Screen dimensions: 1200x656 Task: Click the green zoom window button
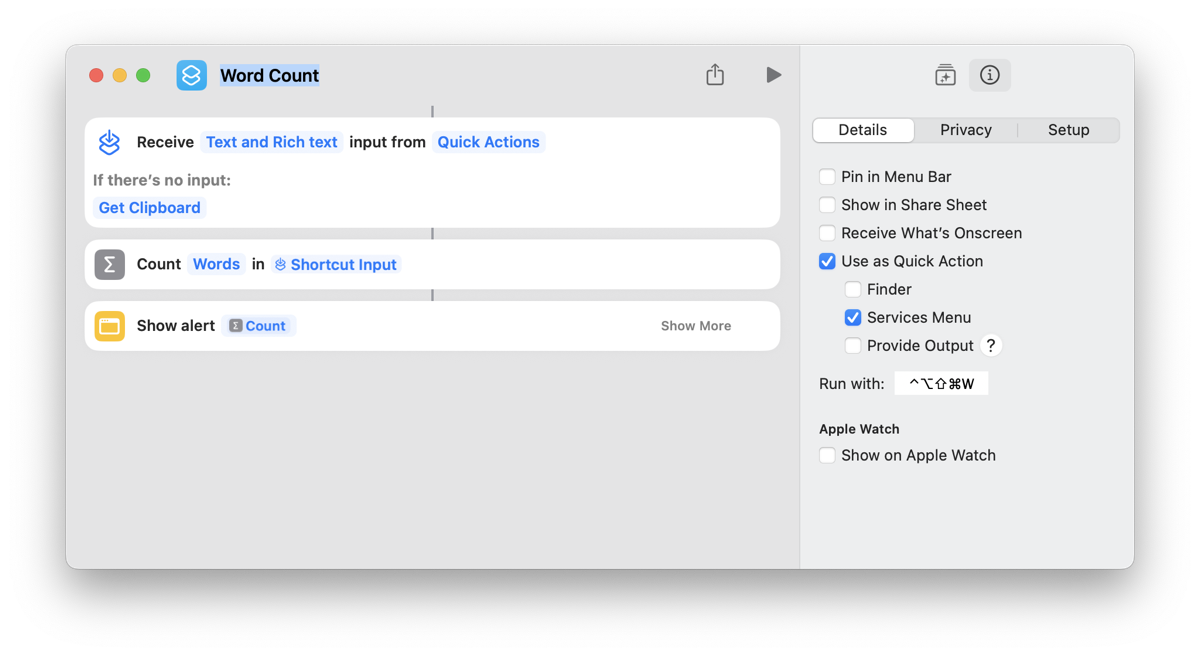pos(143,75)
